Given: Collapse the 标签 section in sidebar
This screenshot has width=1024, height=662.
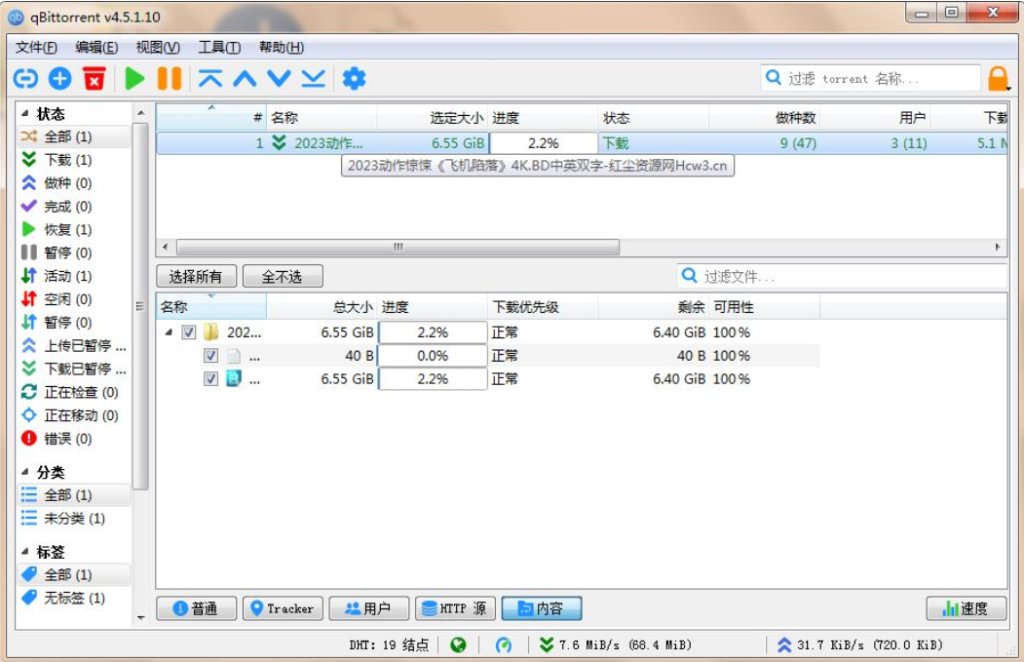Looking at the screenshot, I should [x=25, y=551].
